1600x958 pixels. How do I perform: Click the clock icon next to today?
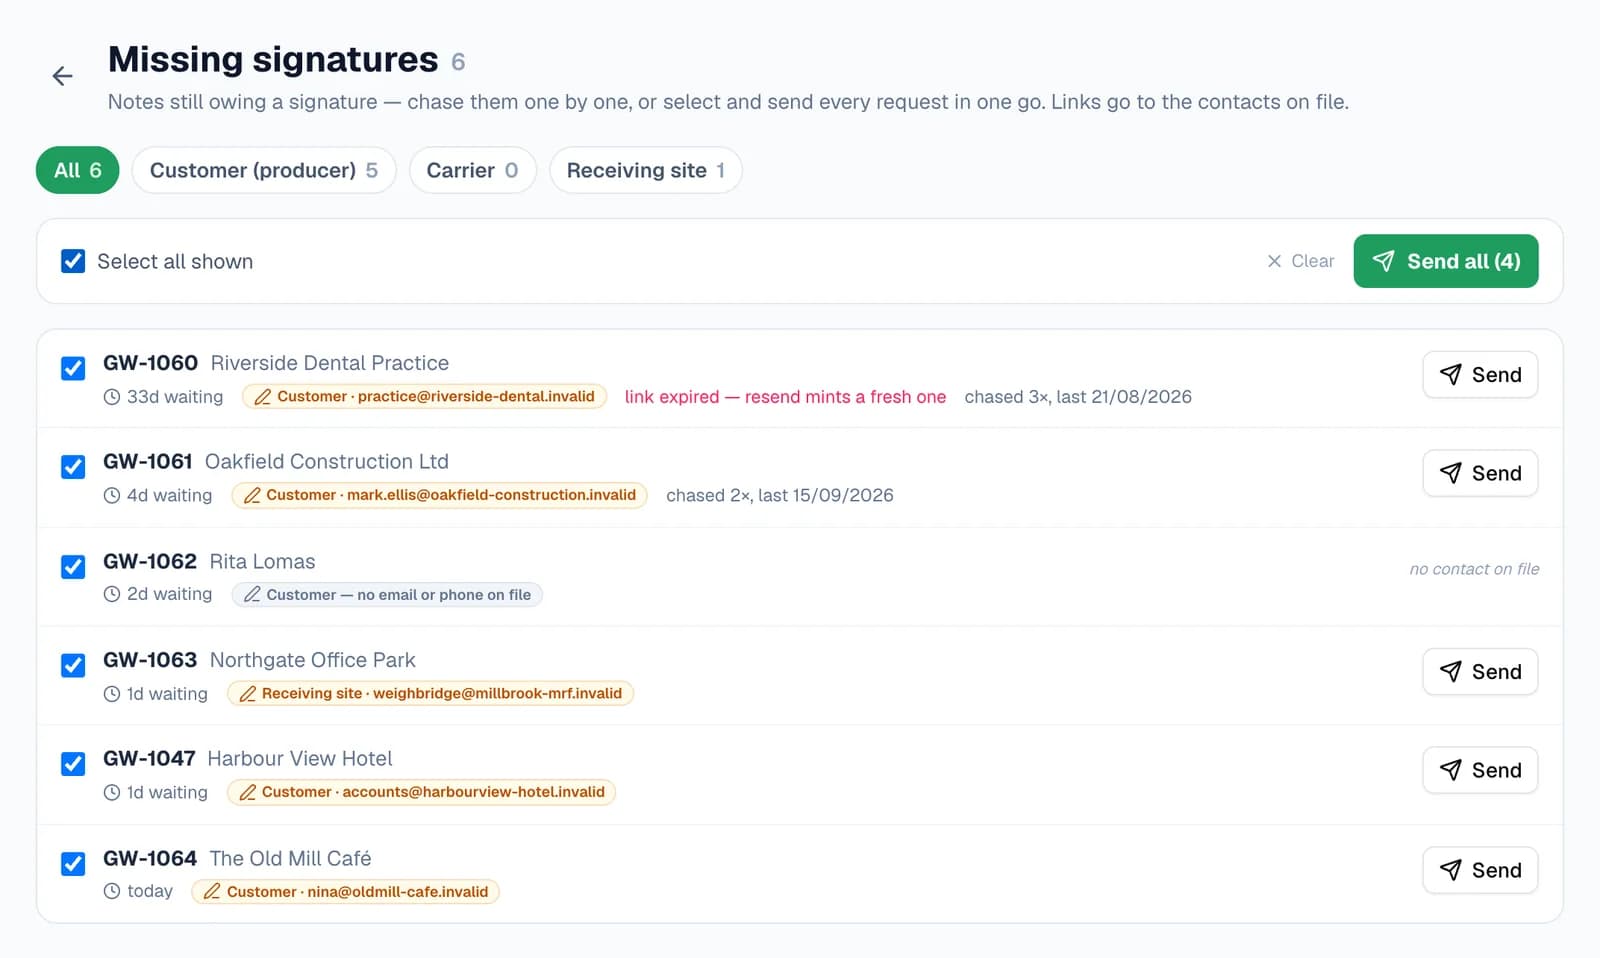[x=112, y=891]
